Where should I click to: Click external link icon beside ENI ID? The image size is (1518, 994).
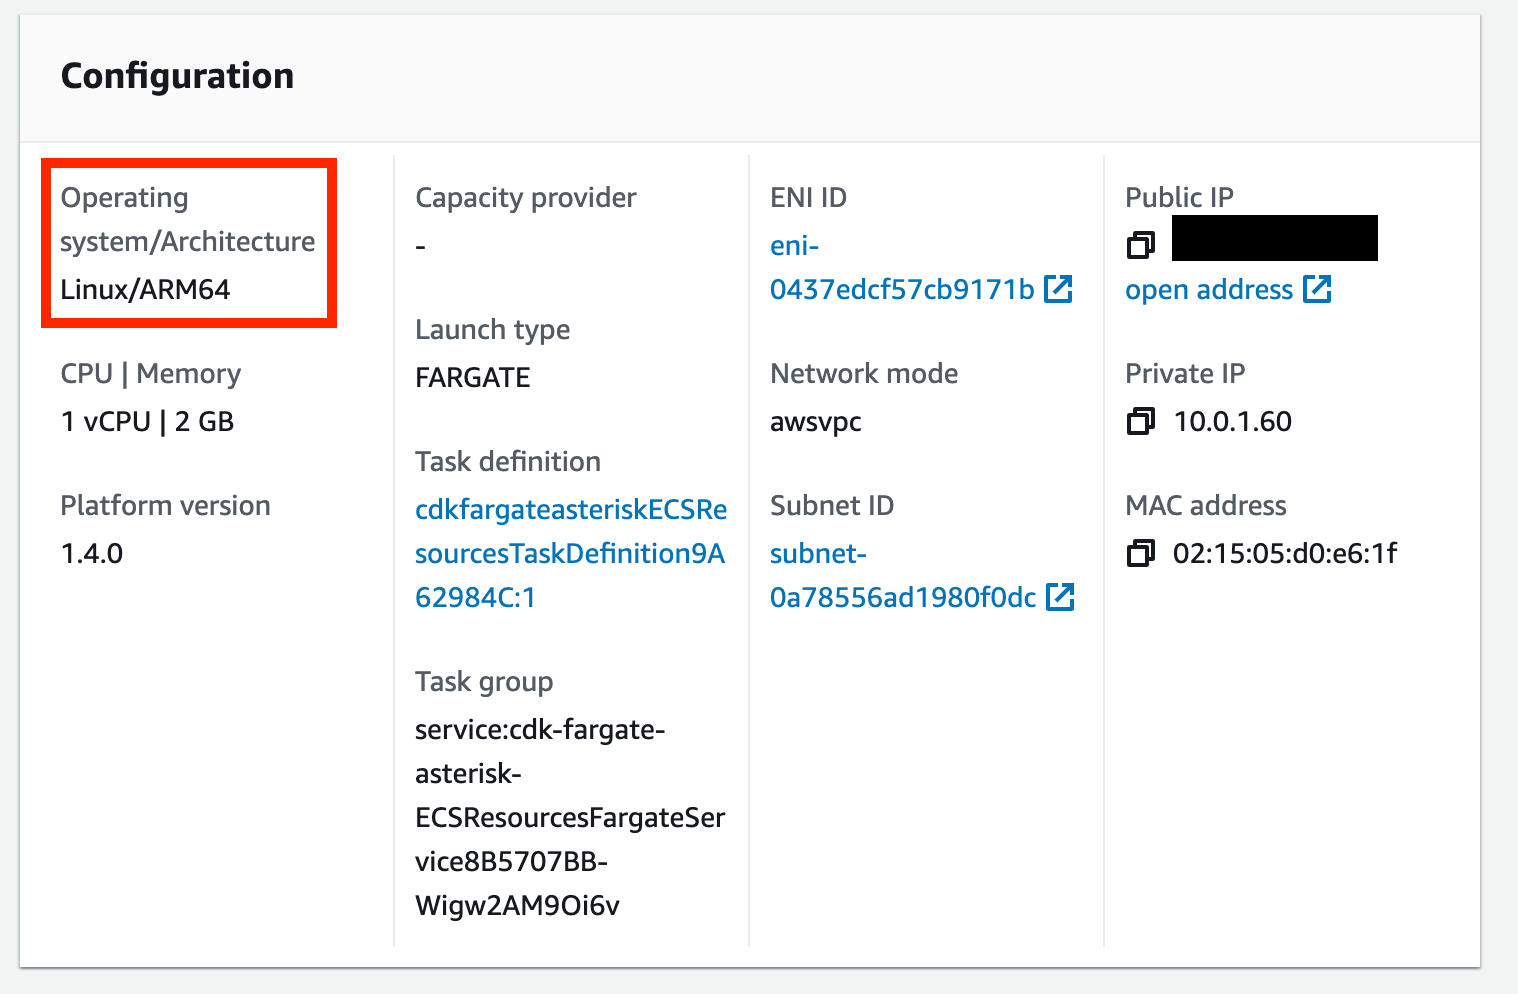1058,289
